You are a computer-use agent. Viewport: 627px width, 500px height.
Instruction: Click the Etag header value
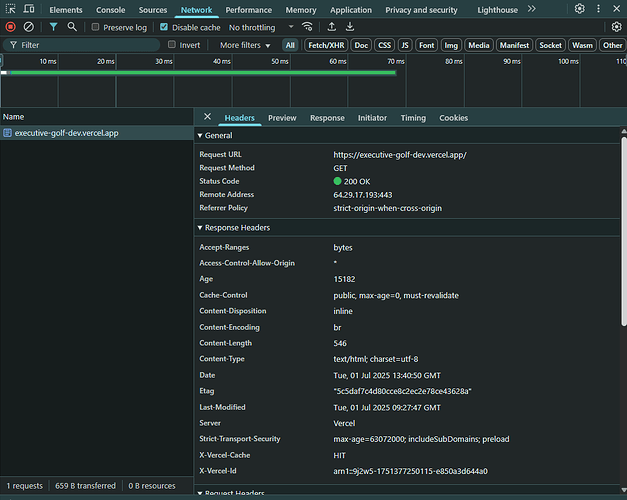click(x=402, y=391)
